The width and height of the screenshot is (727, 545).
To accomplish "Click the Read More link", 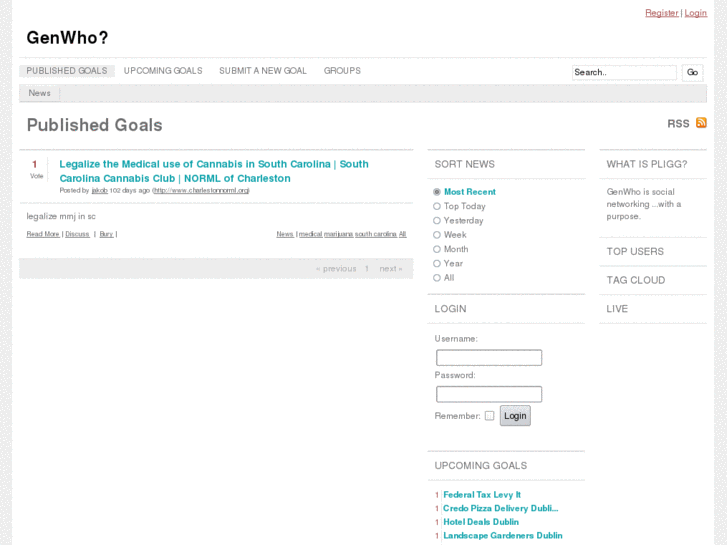I will (x=43, y=234).
